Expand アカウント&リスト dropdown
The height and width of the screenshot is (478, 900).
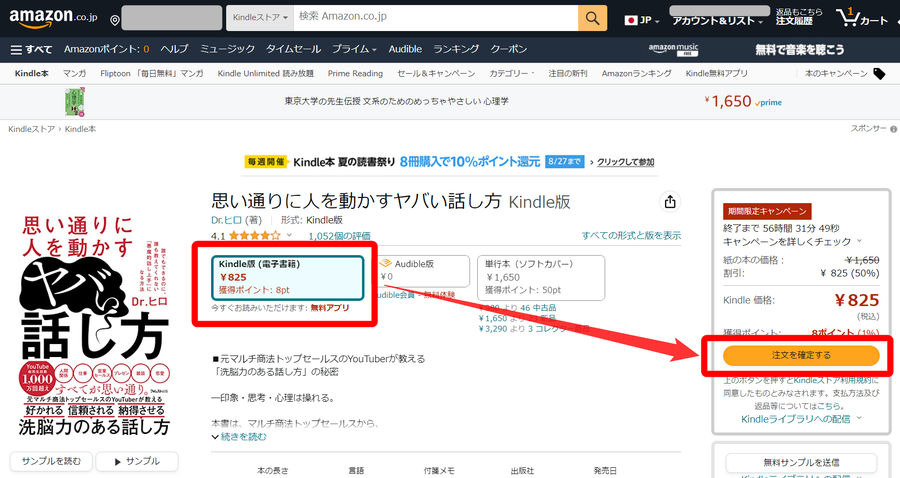[717, 21]
